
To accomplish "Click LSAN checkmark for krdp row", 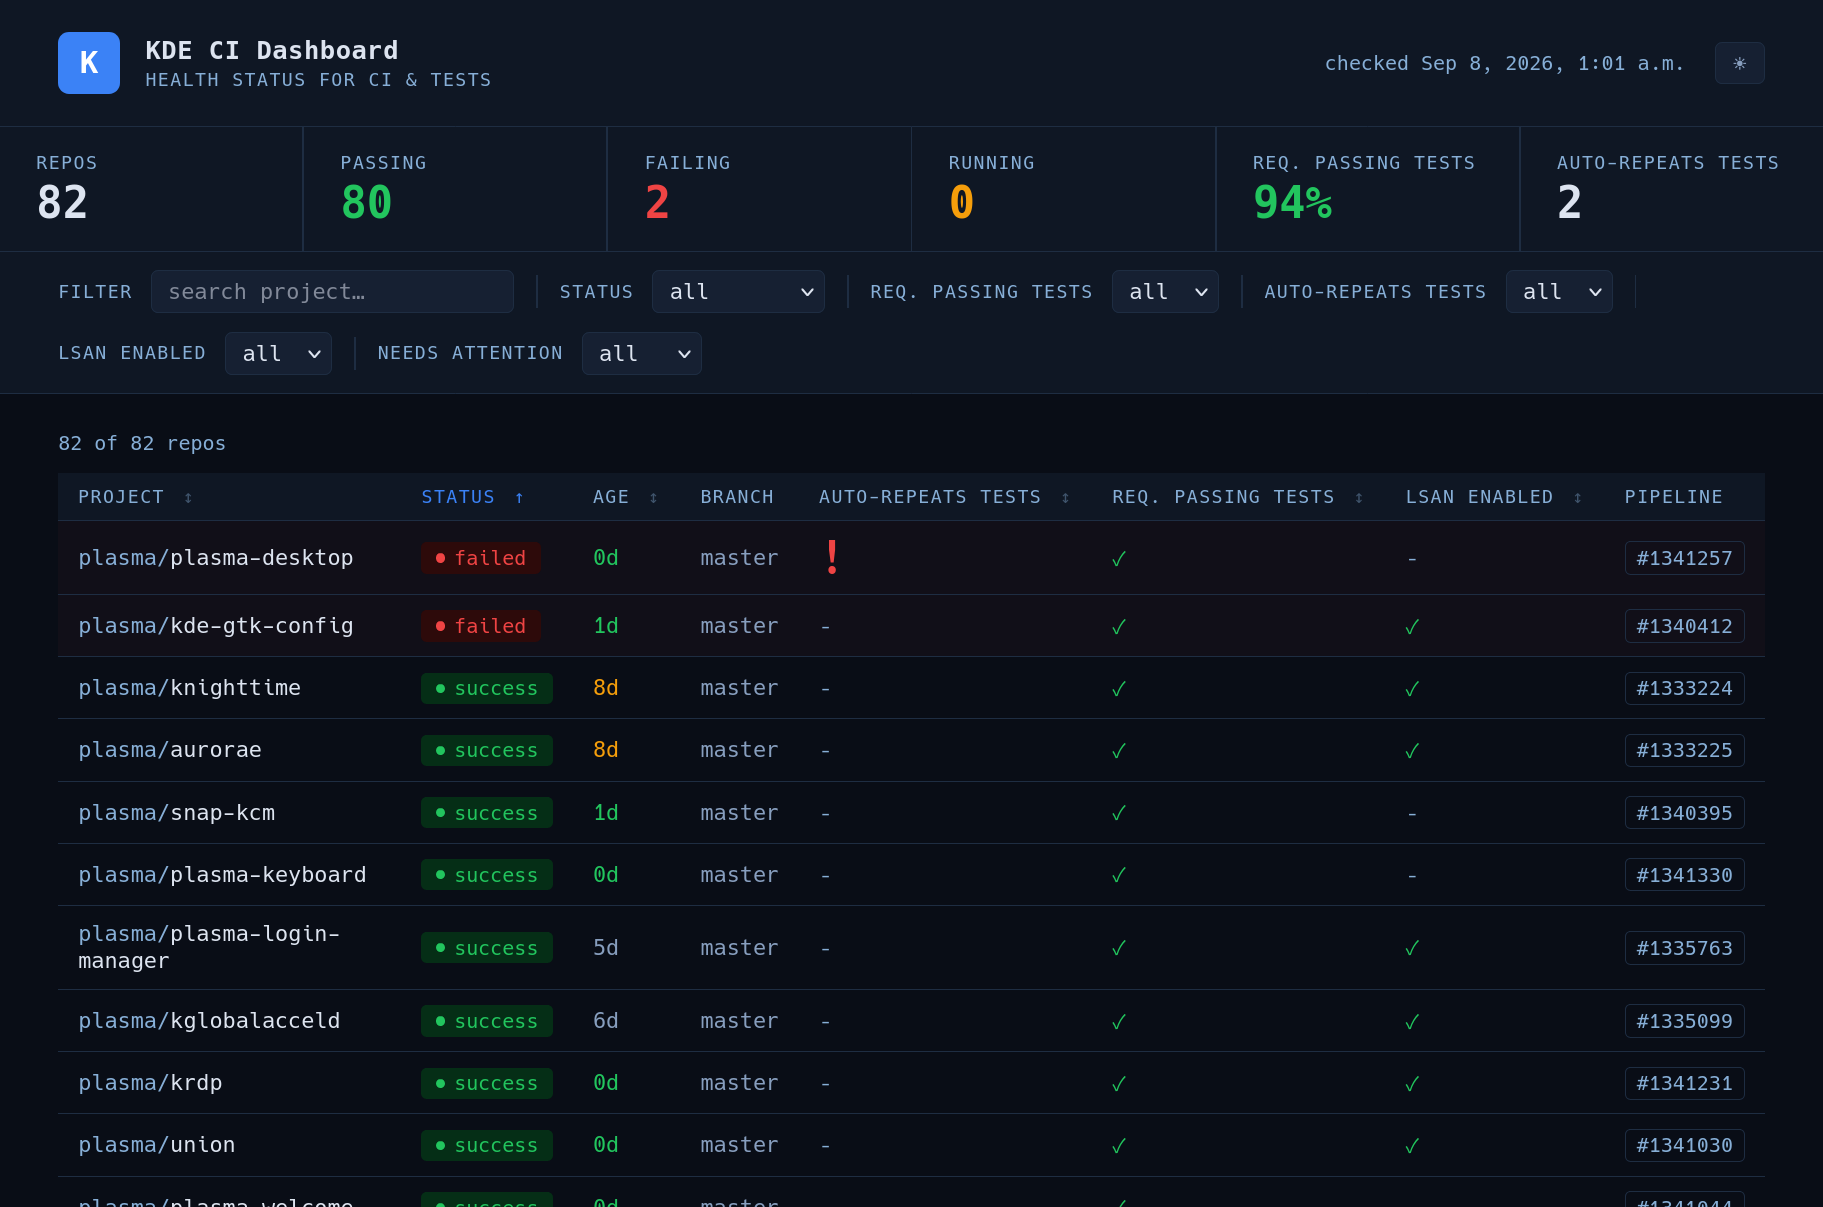I will pyautogui.click(x=1412, y=1084).
